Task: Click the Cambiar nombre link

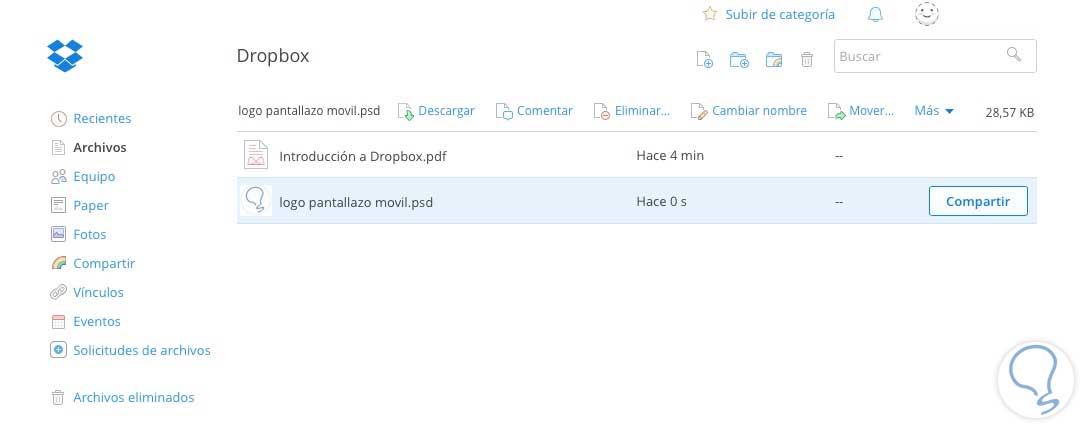Action: 759,111
